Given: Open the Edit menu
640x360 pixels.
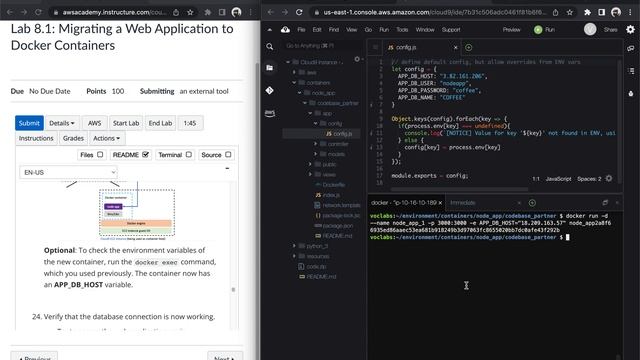Looking at the screenshot, I should click(317, 30).
